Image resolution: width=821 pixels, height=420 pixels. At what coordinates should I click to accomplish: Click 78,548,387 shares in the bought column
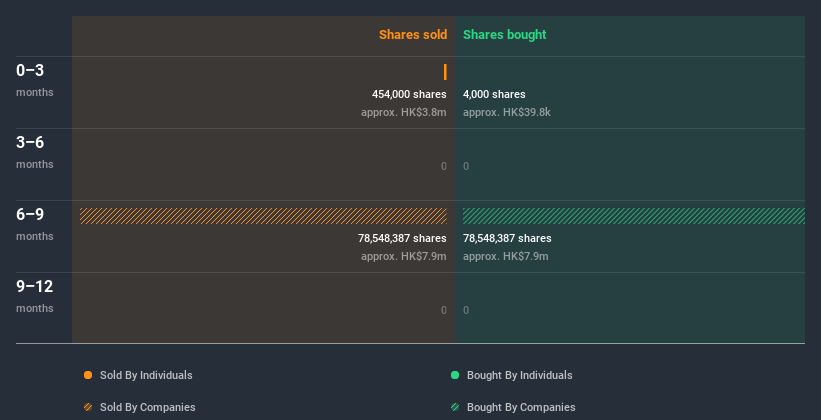click(x=507, y=238)
